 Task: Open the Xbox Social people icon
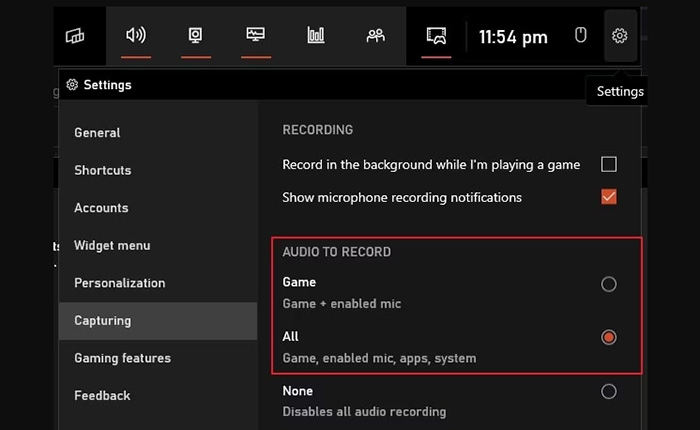click(376, 36)
